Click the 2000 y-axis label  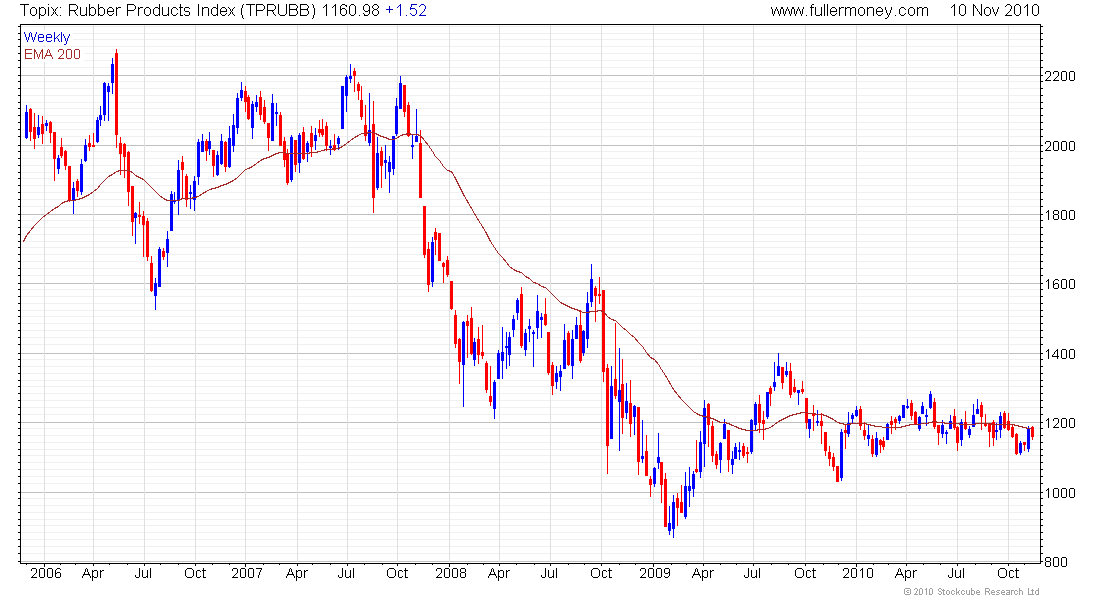[x=1060, y=146]
